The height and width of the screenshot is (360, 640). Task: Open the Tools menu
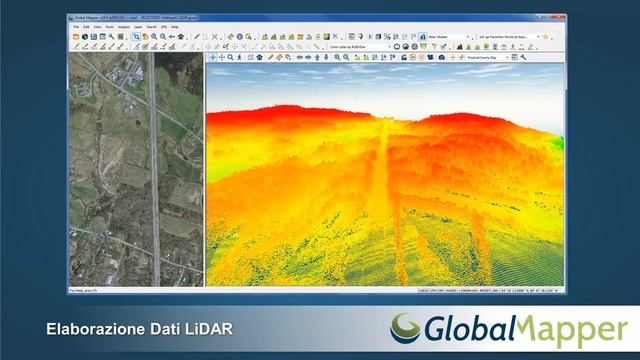point(109,27)
